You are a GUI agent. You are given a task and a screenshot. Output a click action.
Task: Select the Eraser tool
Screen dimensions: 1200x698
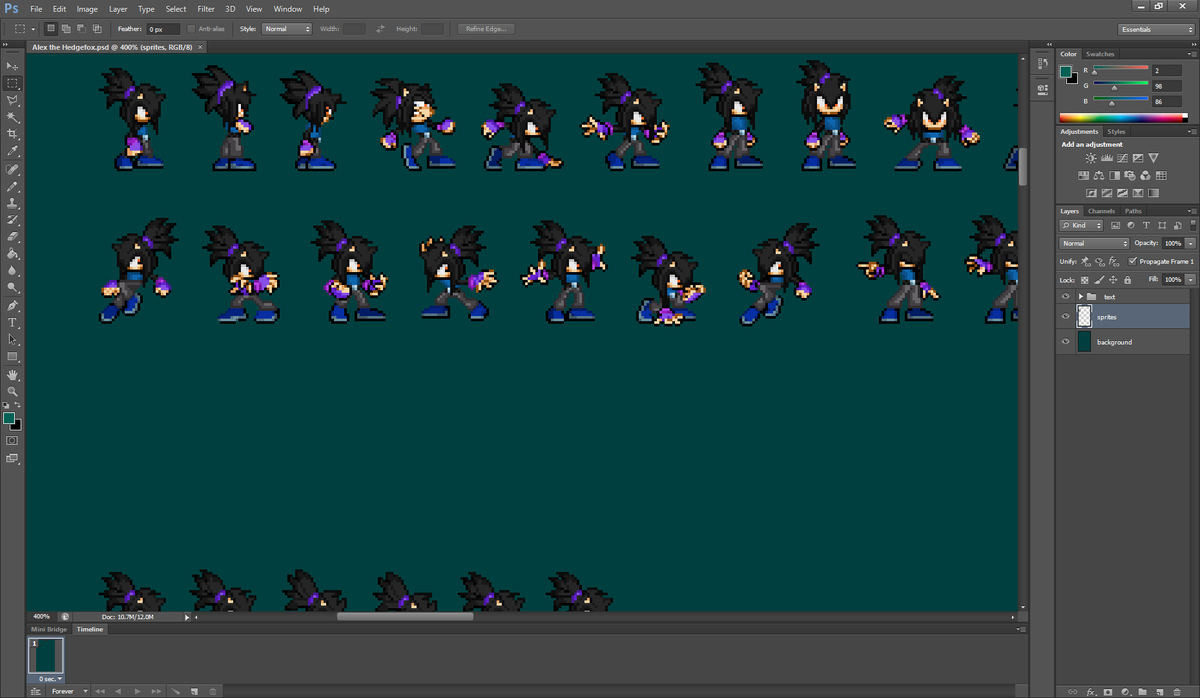click(x=12, y=237)
